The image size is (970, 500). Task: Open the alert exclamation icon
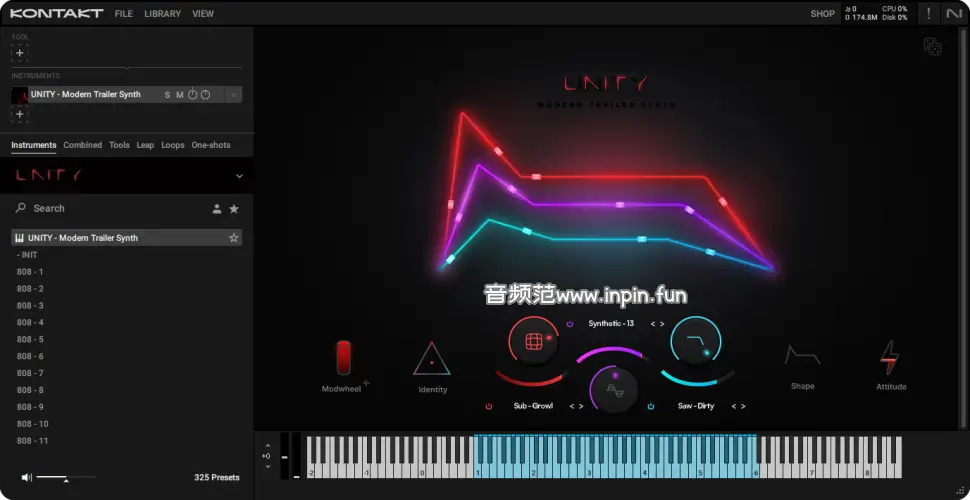(929, 13)
